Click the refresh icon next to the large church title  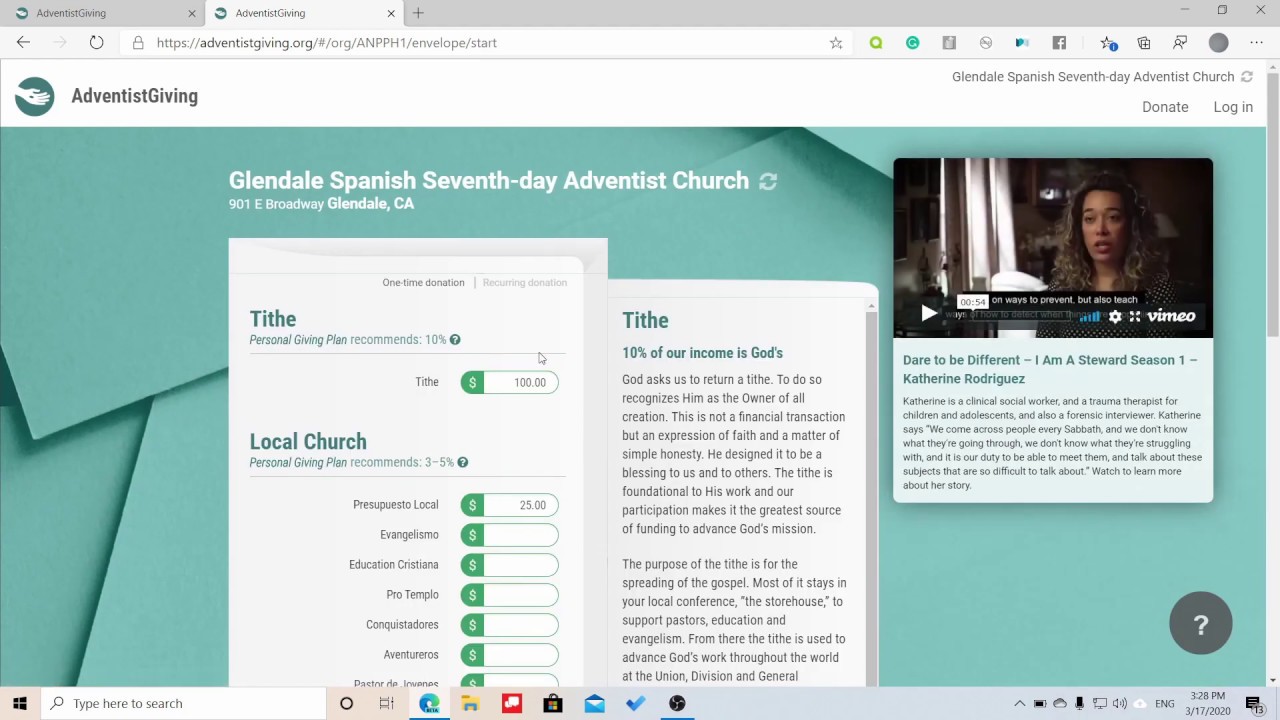(x=768, y=181)
